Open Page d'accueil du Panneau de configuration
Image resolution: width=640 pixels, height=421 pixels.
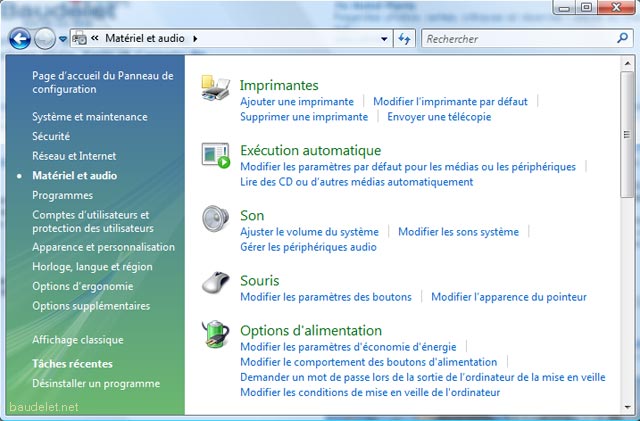[103, 82]
